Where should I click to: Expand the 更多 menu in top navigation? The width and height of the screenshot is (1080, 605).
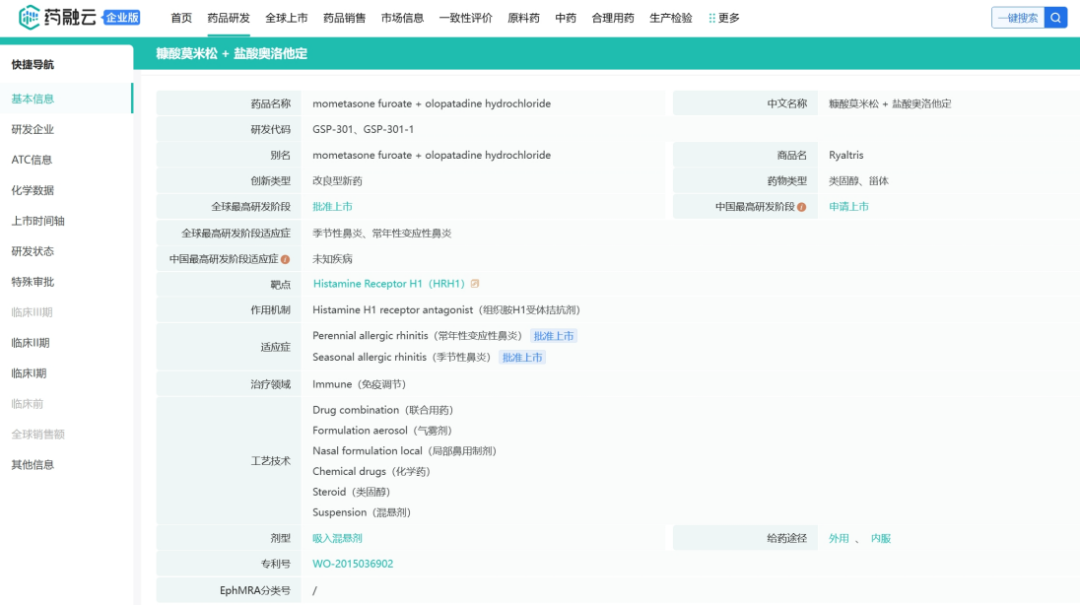(724, 18)
